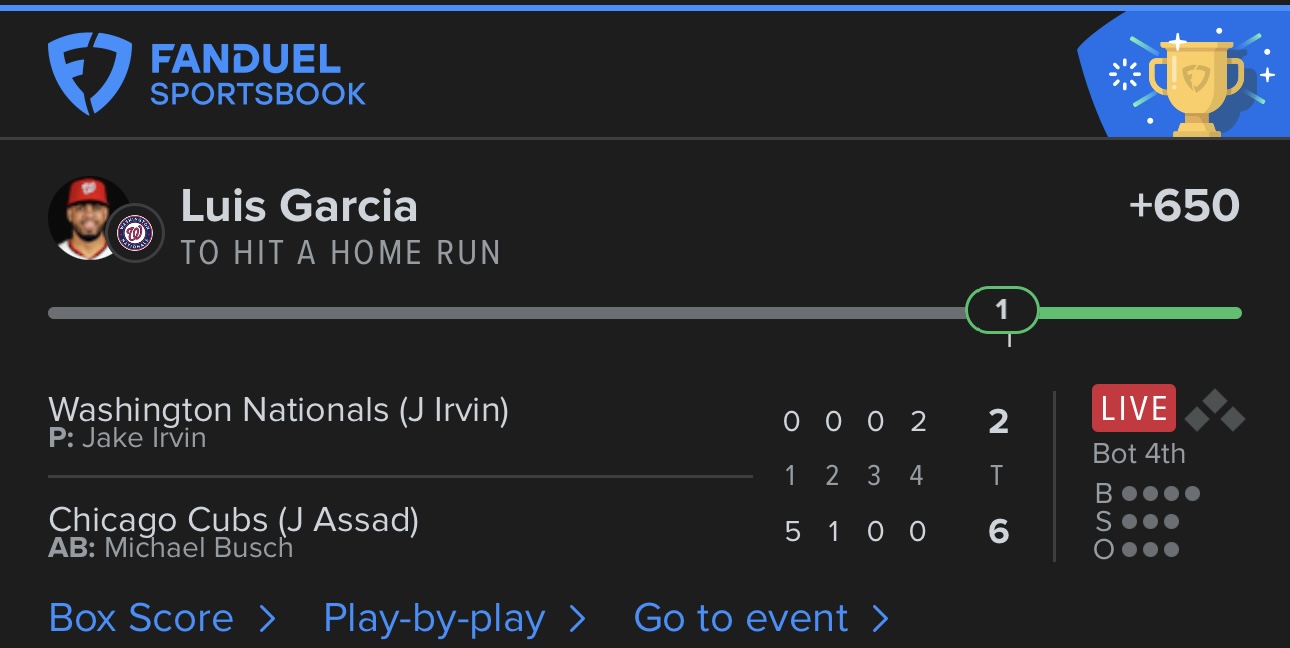Open the Play-by-play link
This screenshot has height=648, width=1290.
(434, 618)
